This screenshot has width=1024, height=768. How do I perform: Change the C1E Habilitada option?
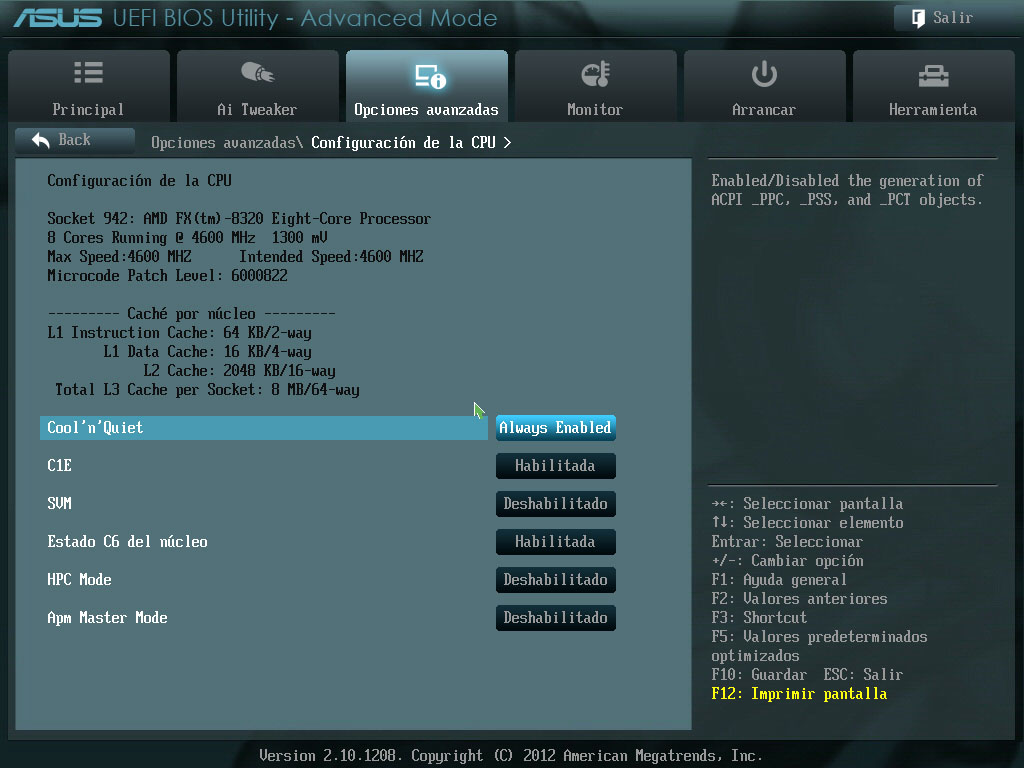click(x=555, y=466)
